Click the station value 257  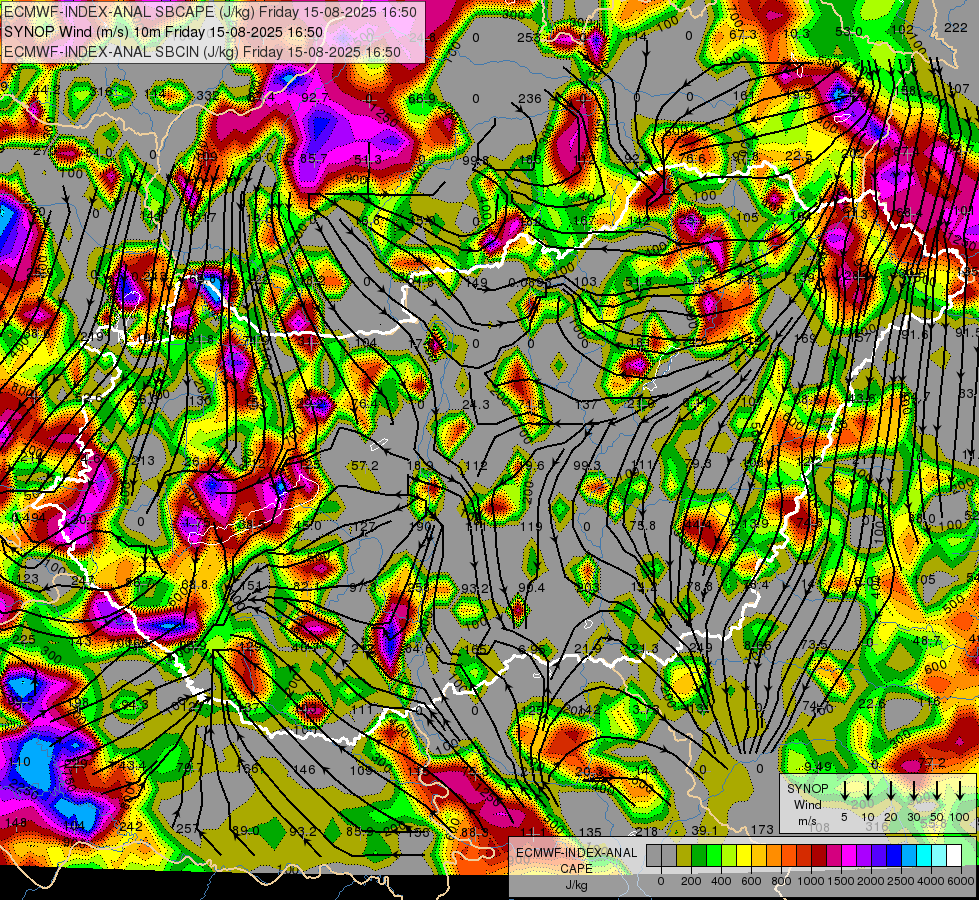click(187, 829)
